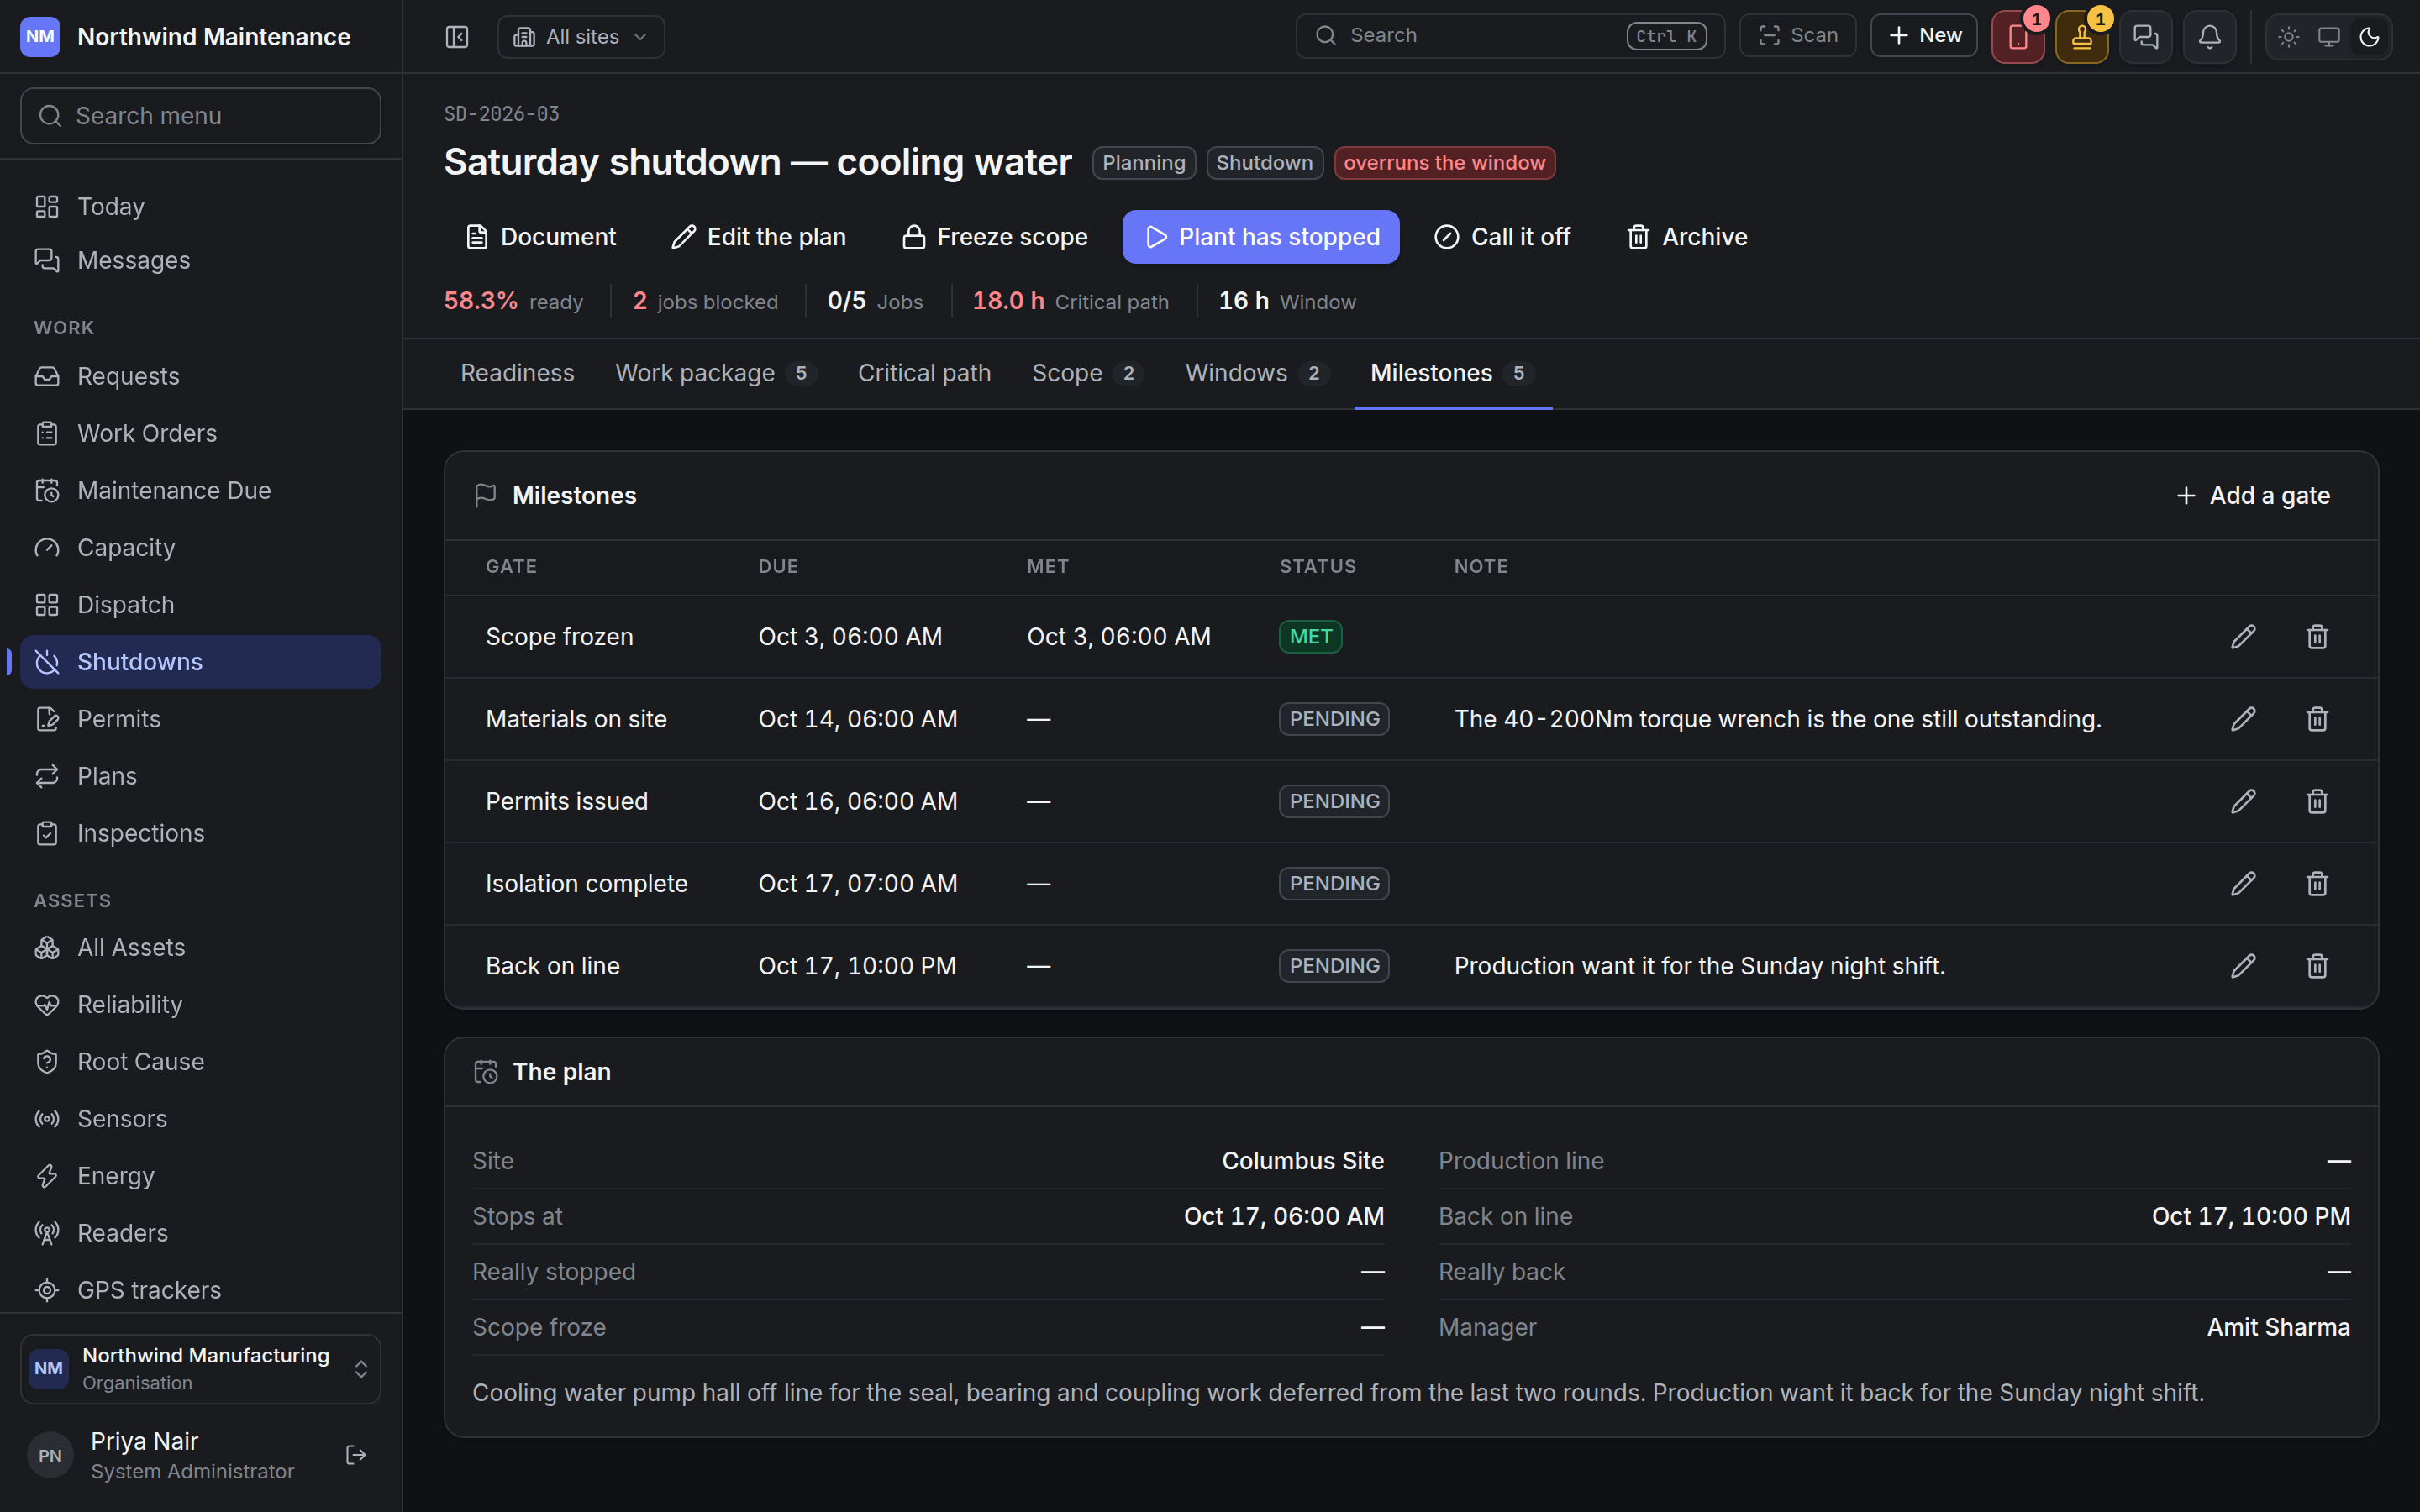Open the All sites dropdown
Viewport: 2420px width, 1512px height.
click(581, 37)
